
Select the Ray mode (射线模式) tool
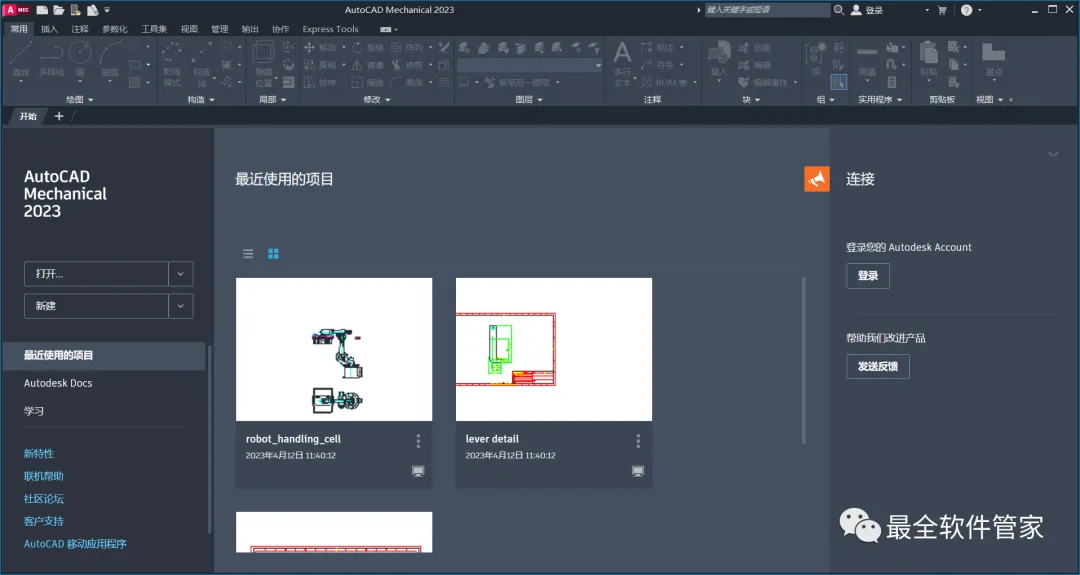click(x=172, y=63)
